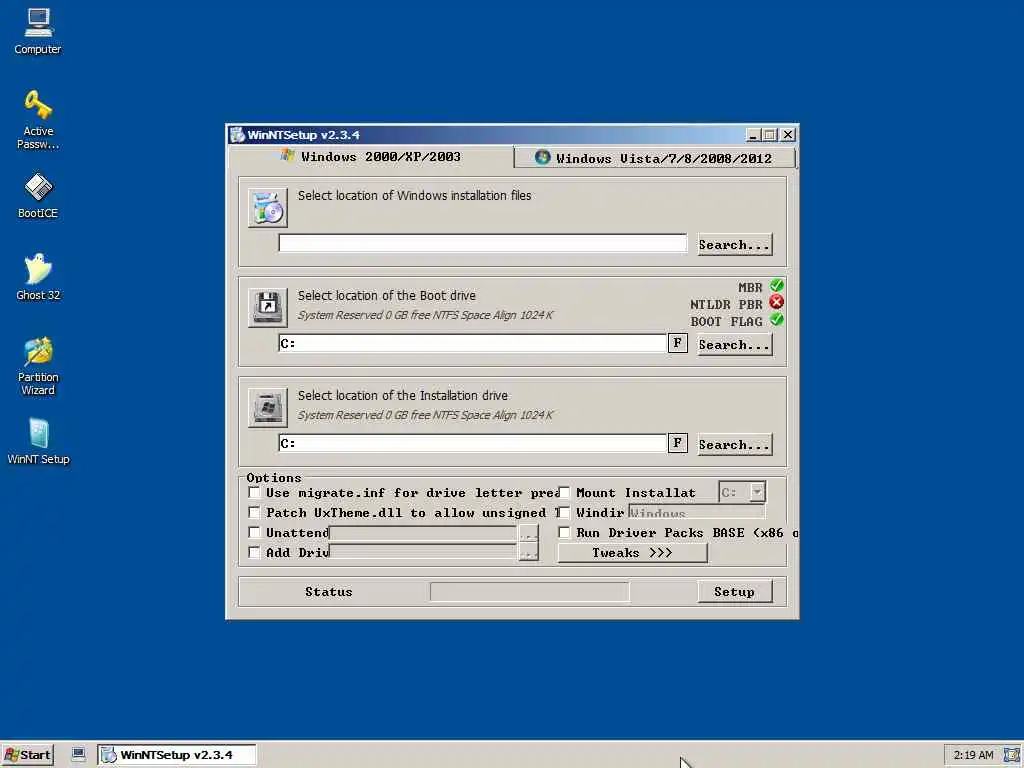The image size is (1024, 768).
Task: Enable Run Driver Packs BASE checkbox
Action: click(x=564, y=532)
